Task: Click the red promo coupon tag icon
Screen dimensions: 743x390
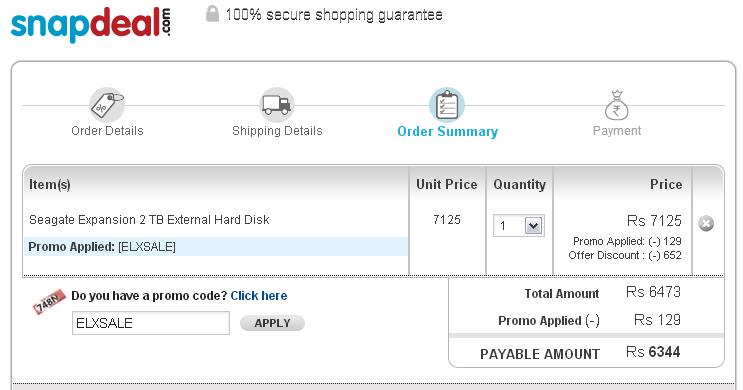Action: (48, 301)
